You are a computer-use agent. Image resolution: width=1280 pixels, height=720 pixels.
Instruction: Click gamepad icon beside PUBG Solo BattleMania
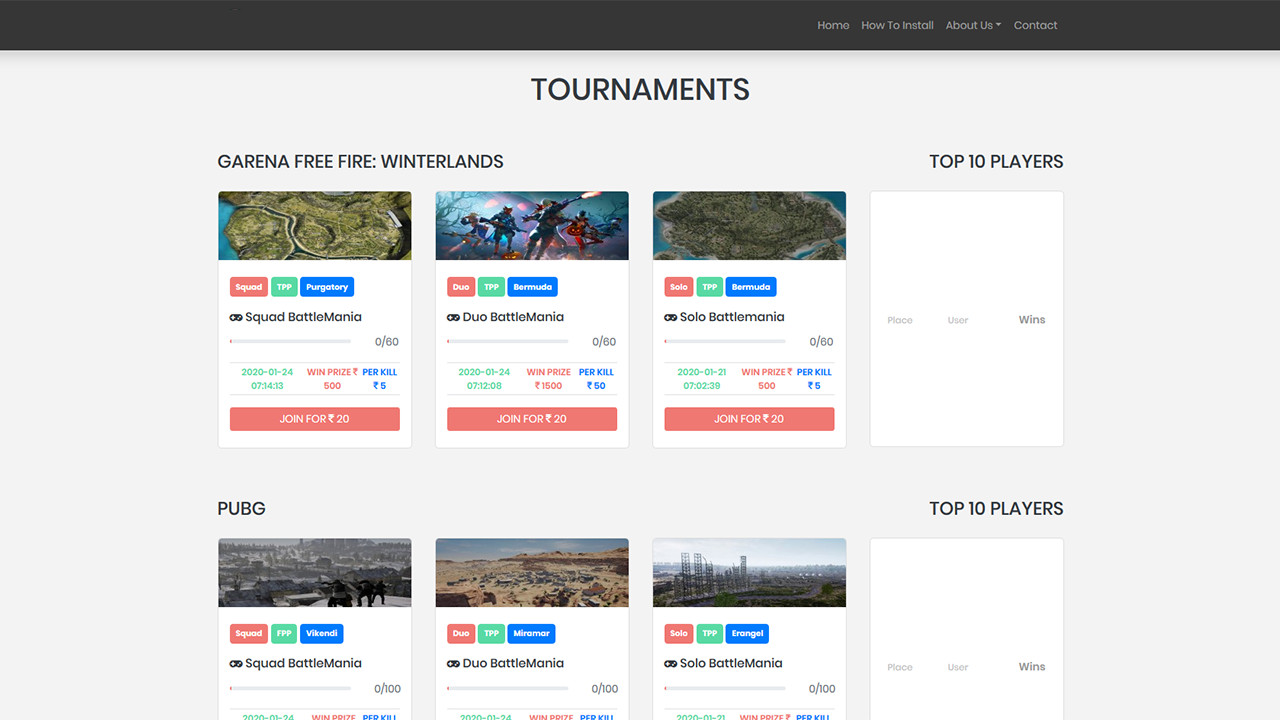(x=671, y=664)
